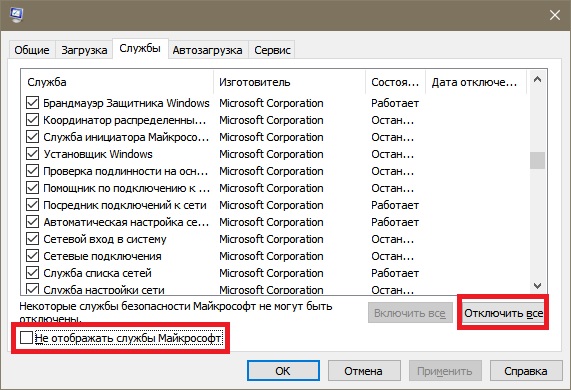Select Microsoft Corporation in Сетевые подключения row
The height and width of the screenshot is (390, 571).
click(271, 256)
